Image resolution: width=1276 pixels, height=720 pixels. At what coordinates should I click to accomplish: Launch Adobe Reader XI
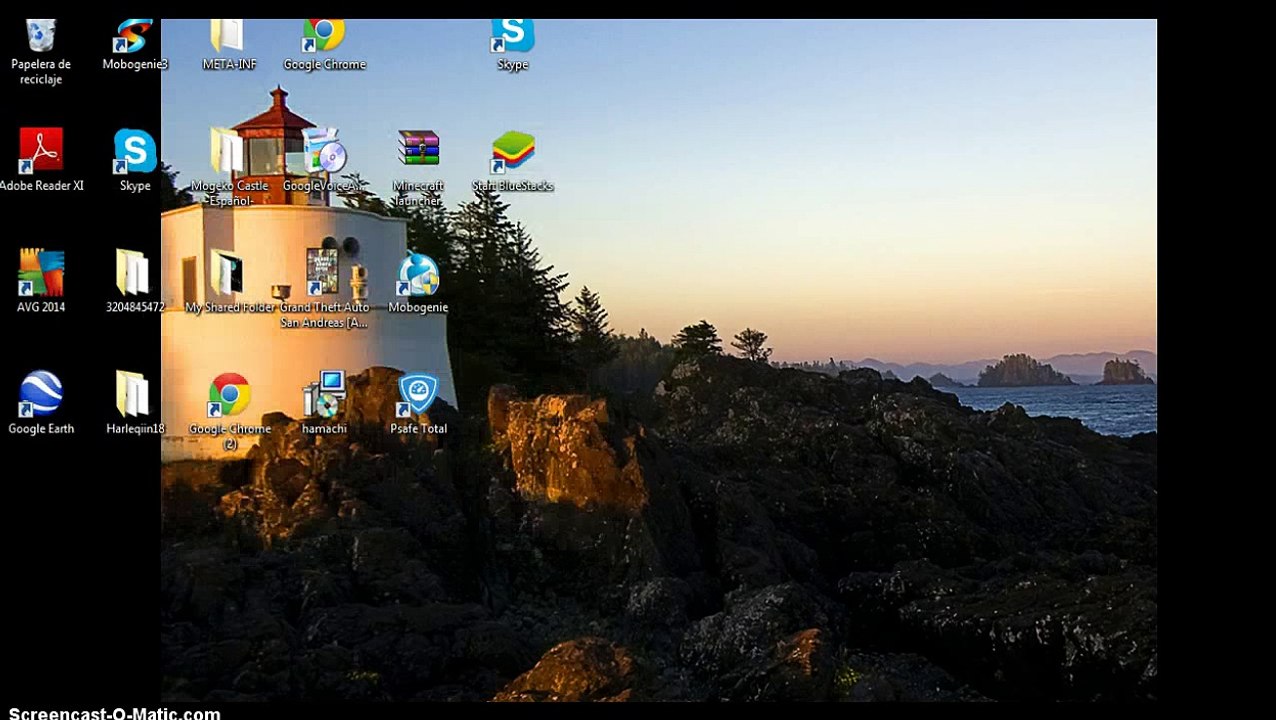click(41, 150)
